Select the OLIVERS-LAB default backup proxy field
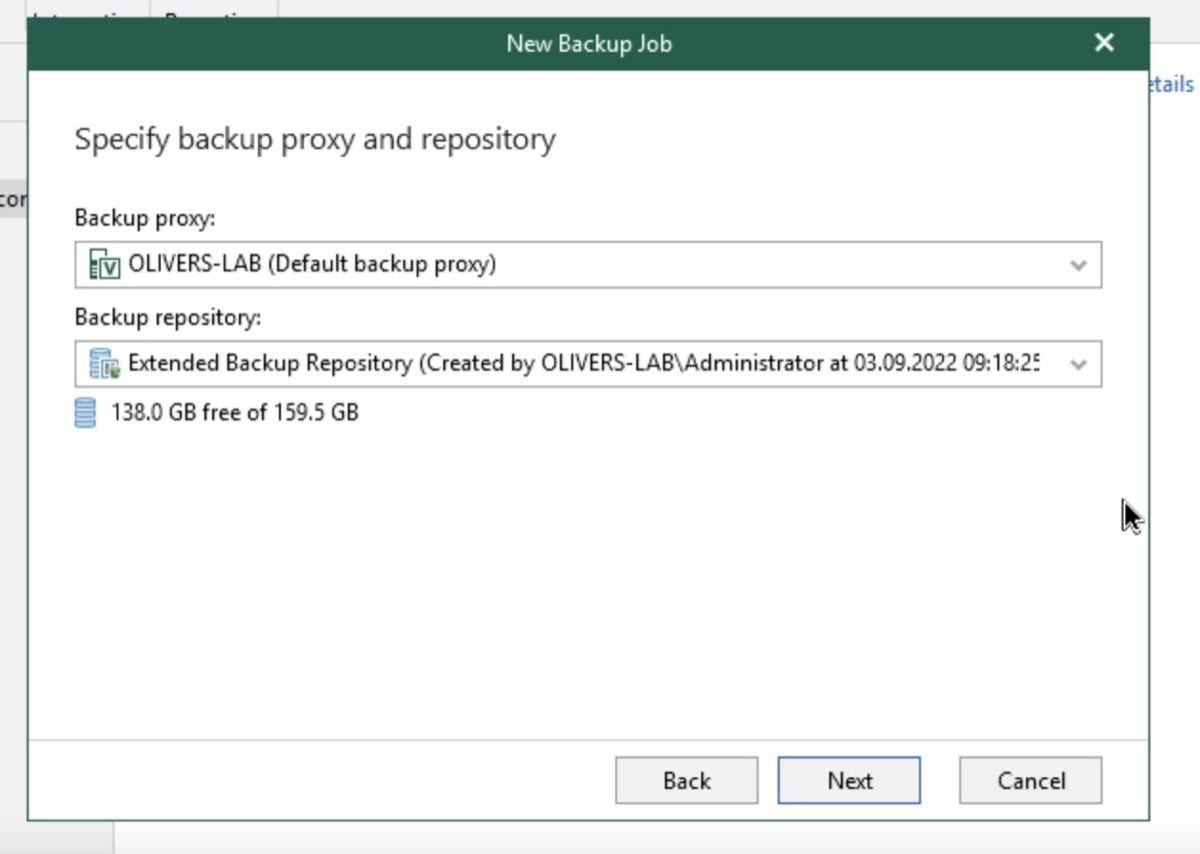 588,265
